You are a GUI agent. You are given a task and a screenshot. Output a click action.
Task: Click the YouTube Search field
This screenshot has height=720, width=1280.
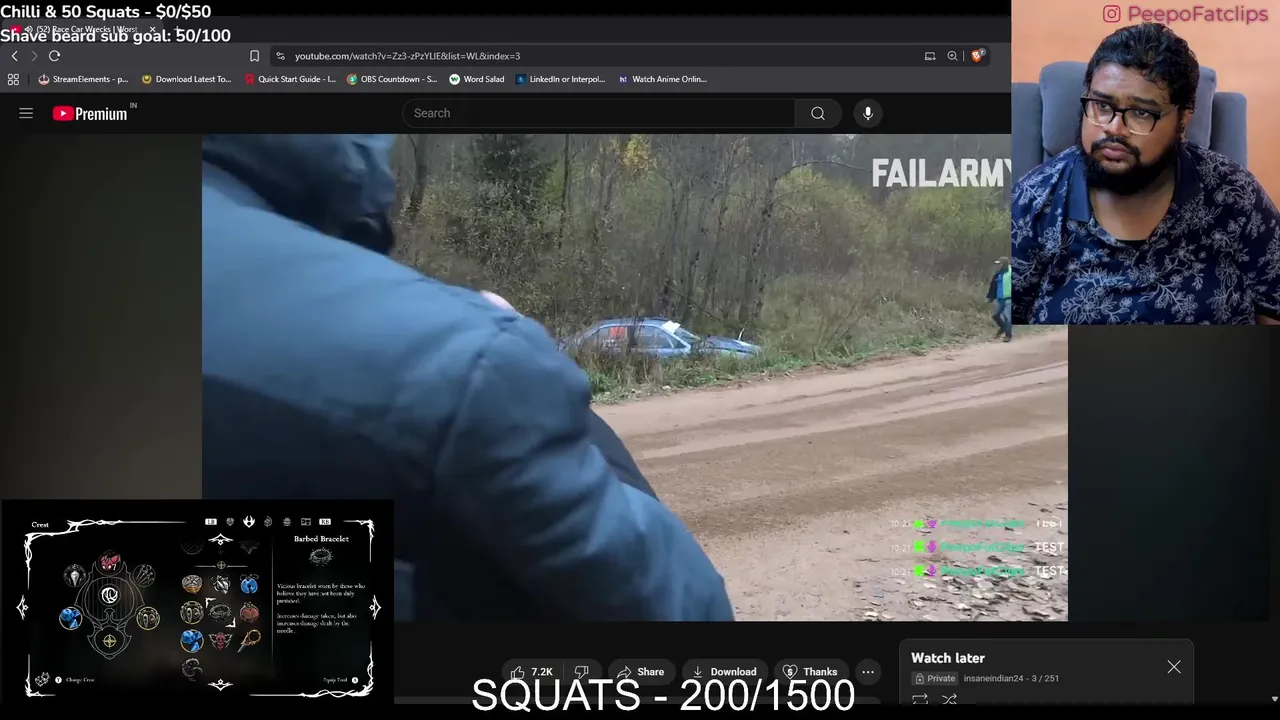(598, 113)
